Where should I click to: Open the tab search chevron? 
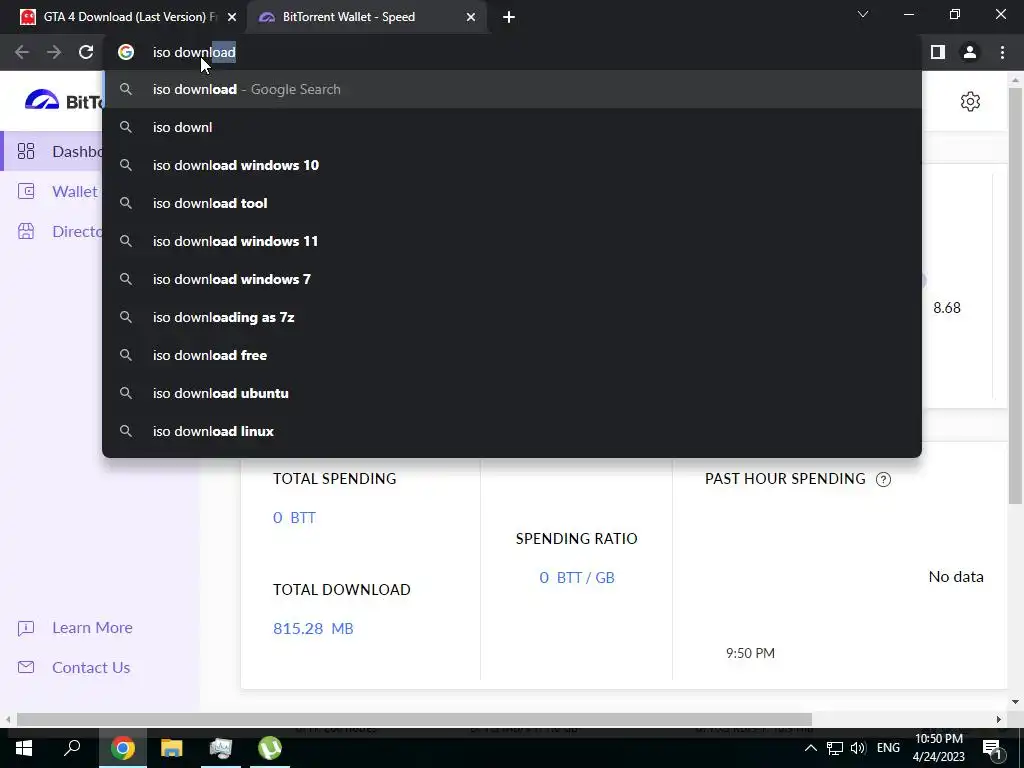(863, 14)
